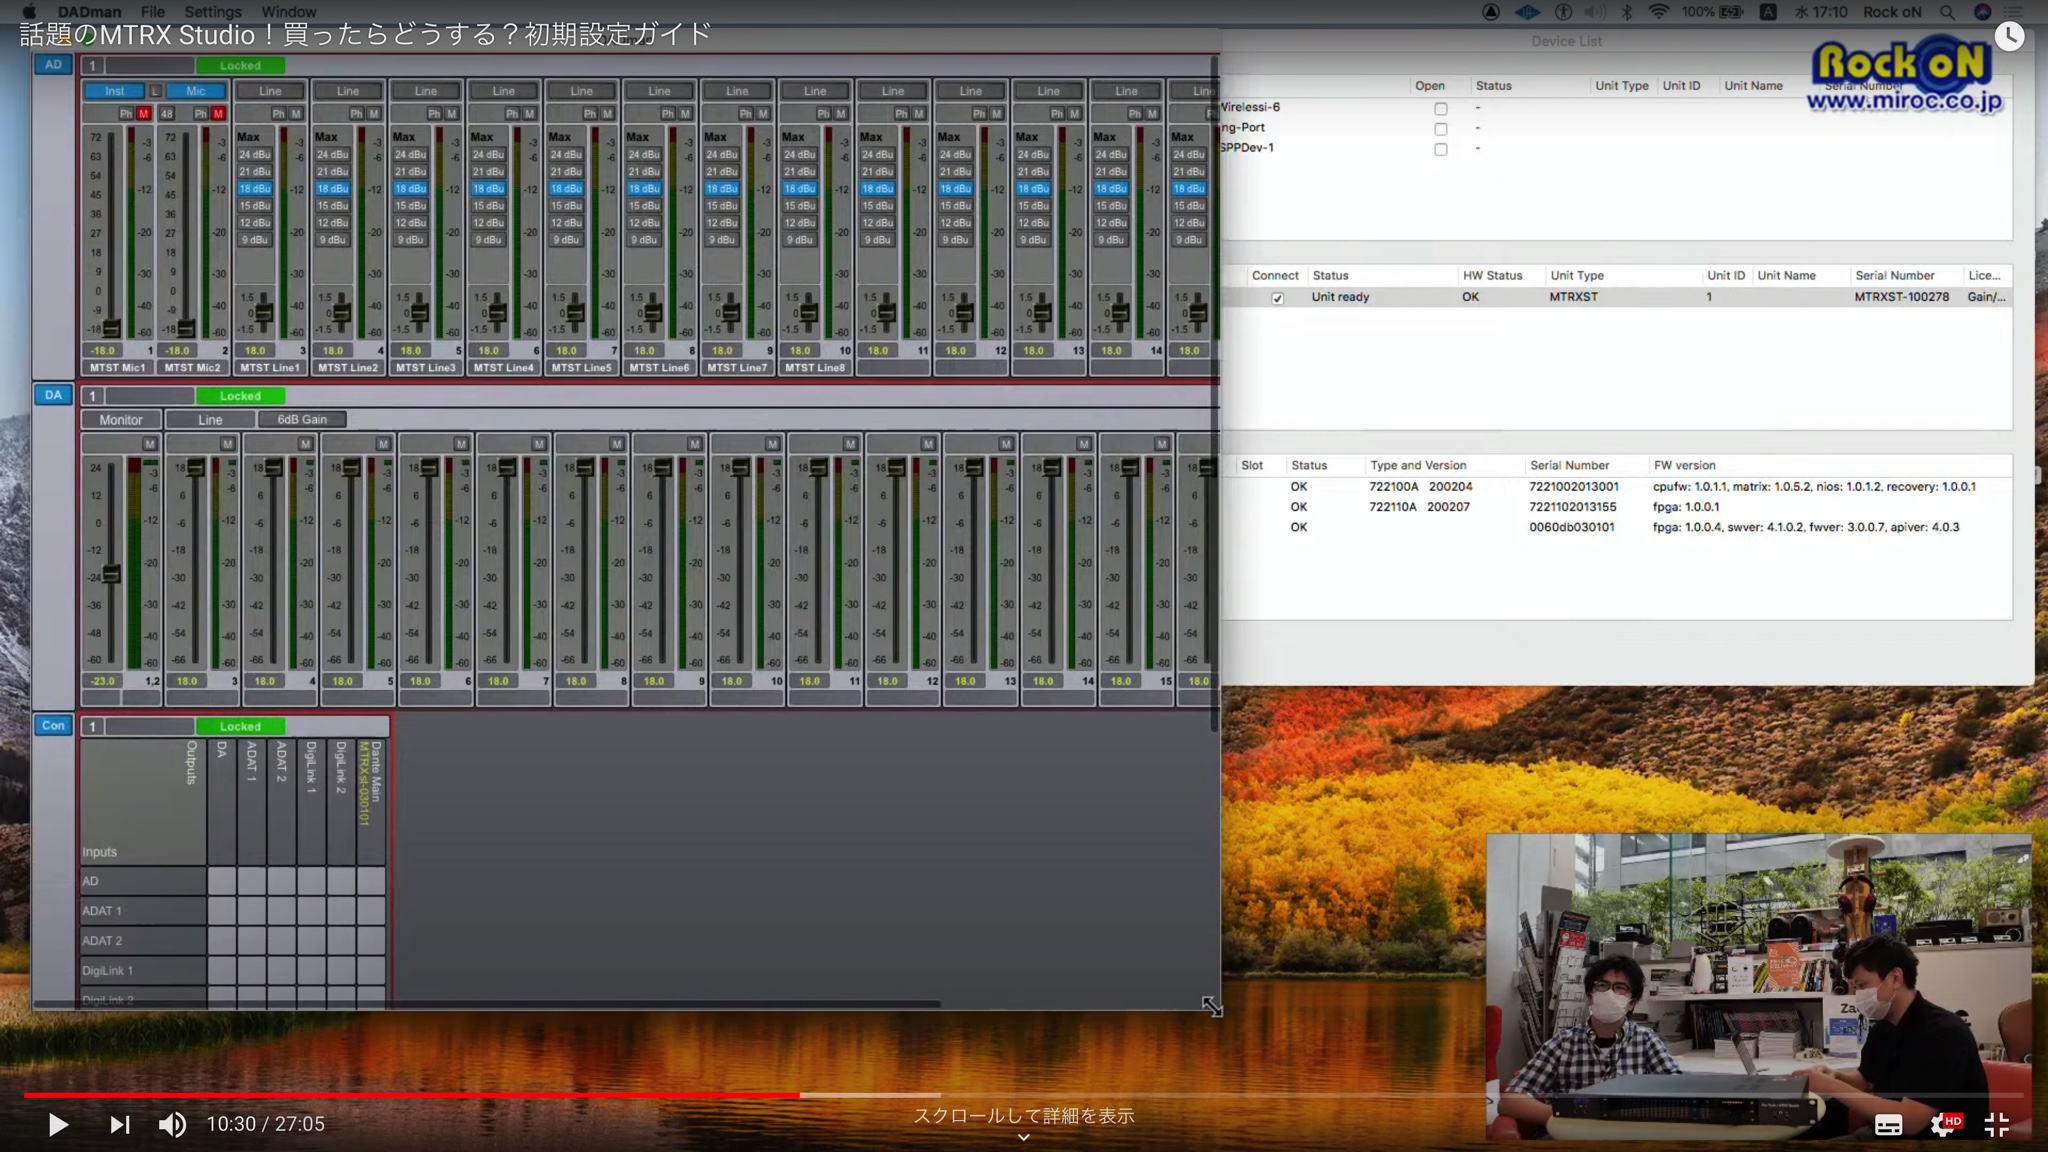Open the YouTube player settings gear

(1943, 1125)
